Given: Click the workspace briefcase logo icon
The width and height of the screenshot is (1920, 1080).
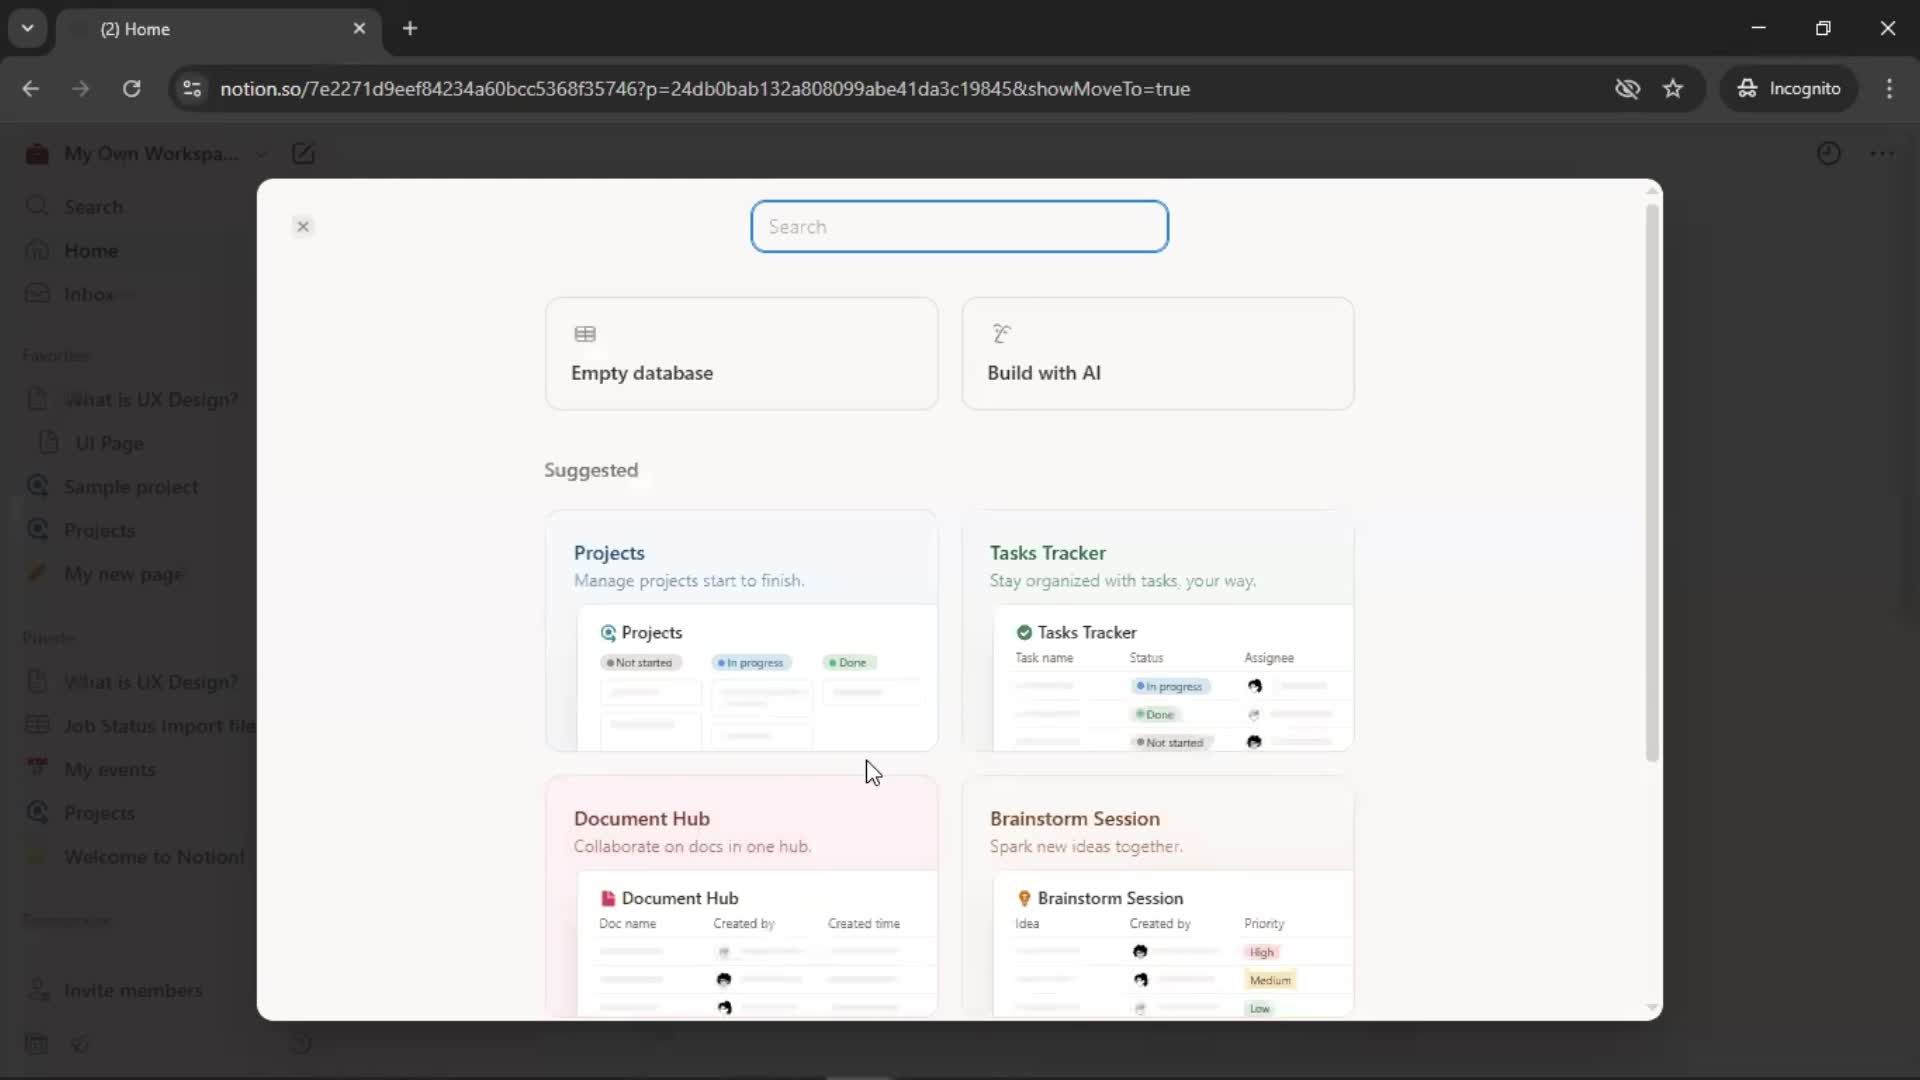Looking at the screenshot, I should tap(37, 153).
